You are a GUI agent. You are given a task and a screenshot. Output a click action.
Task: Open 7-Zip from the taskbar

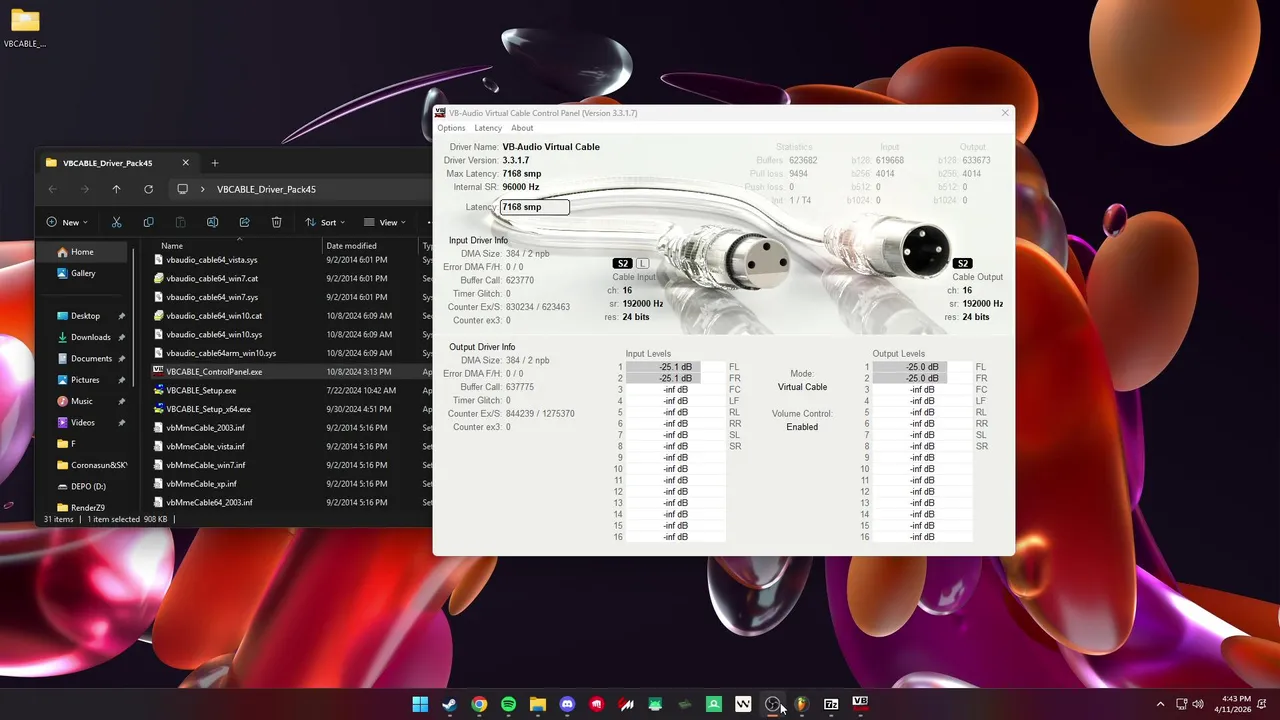click(830, 704)
